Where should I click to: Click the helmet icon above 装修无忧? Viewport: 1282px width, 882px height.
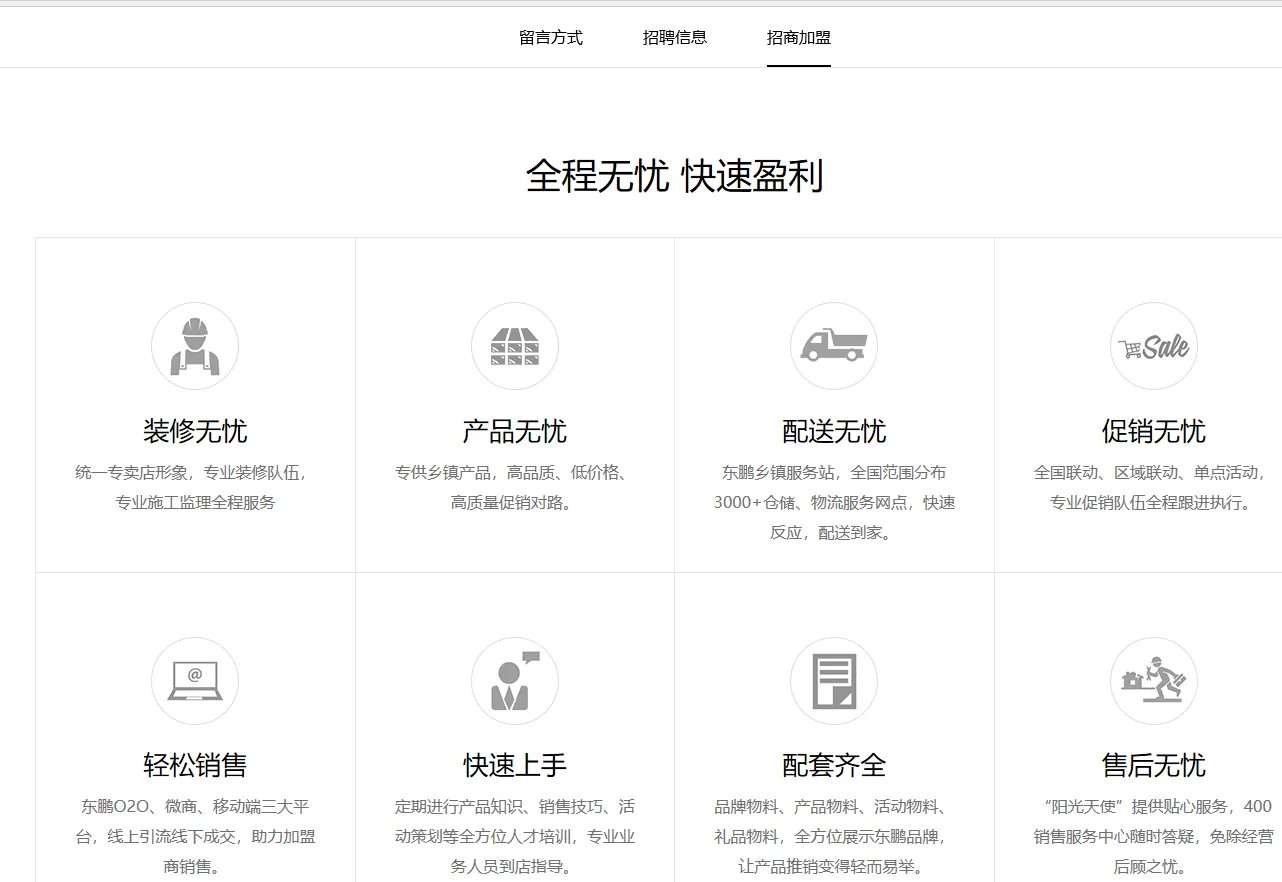194,345
